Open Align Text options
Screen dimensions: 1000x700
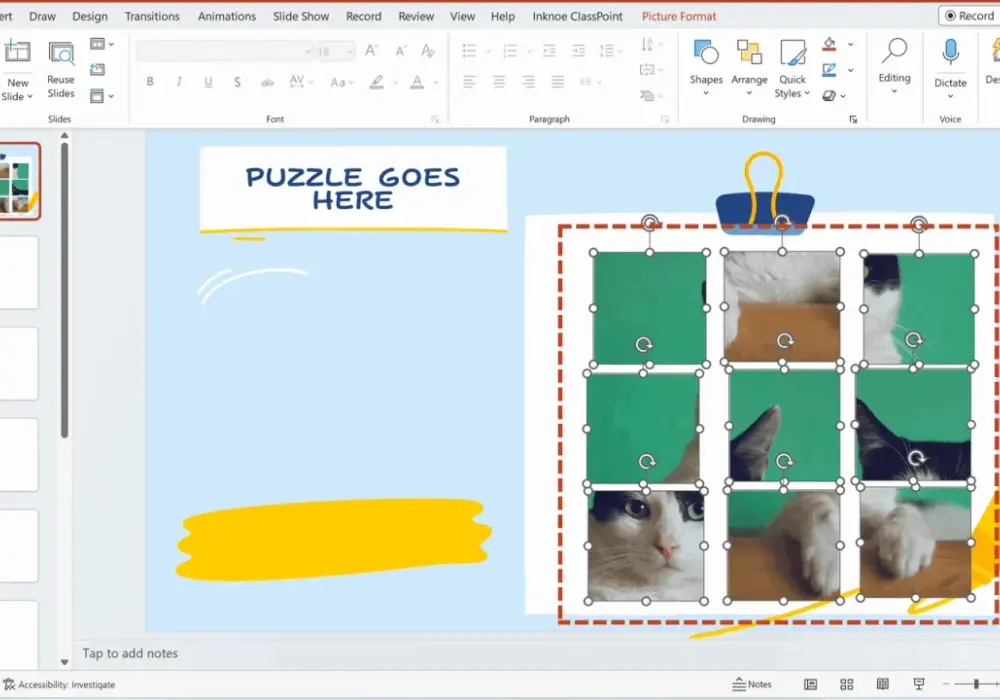click(652, 69)
